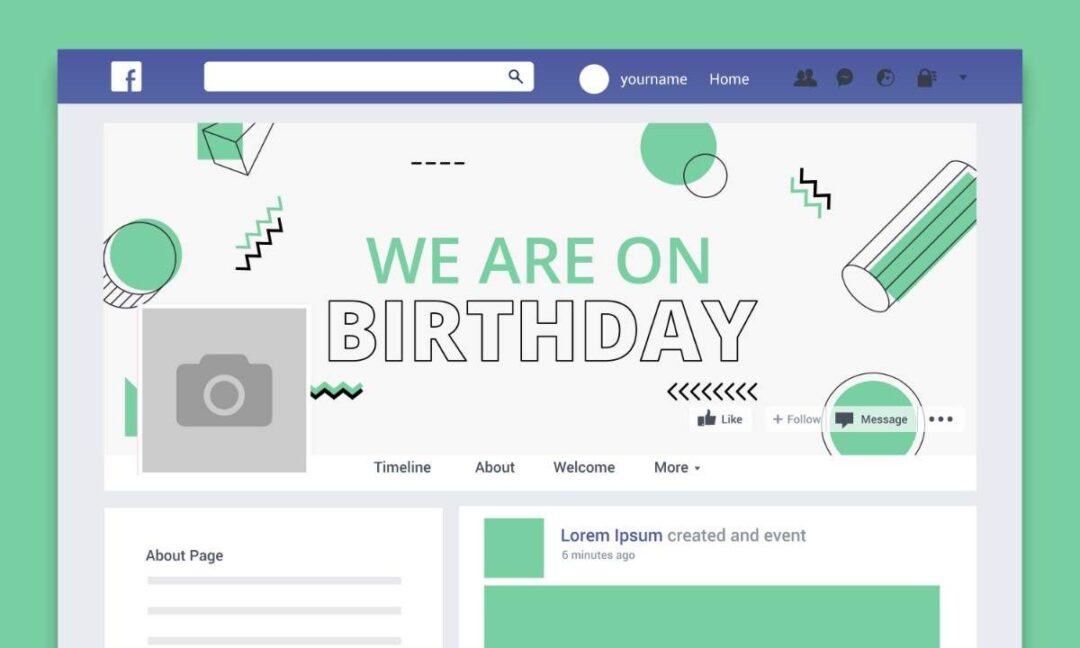Expand the More dropdown tab
The width and height of the screenshot is (1080, 648).
pos(677,468)
